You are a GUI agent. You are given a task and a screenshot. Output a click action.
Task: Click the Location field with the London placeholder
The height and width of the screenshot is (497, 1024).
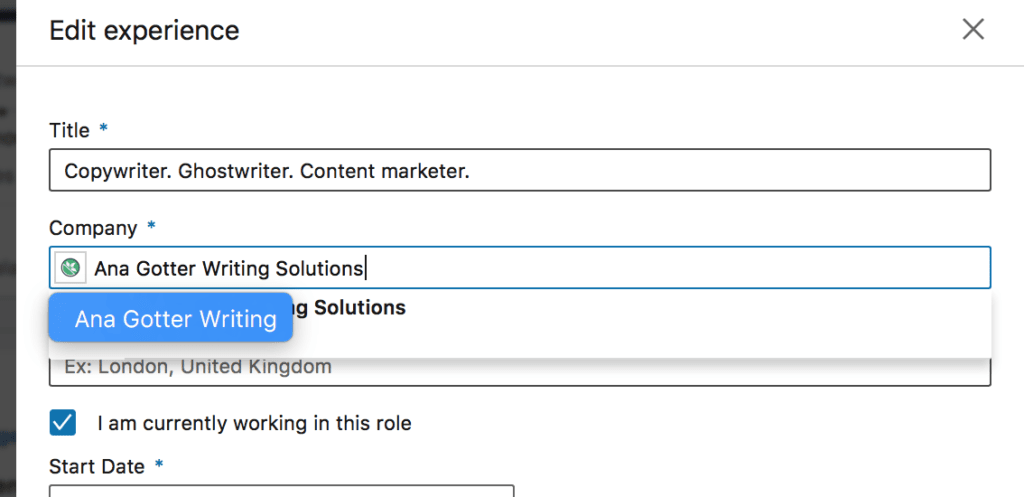coord(520,371)
